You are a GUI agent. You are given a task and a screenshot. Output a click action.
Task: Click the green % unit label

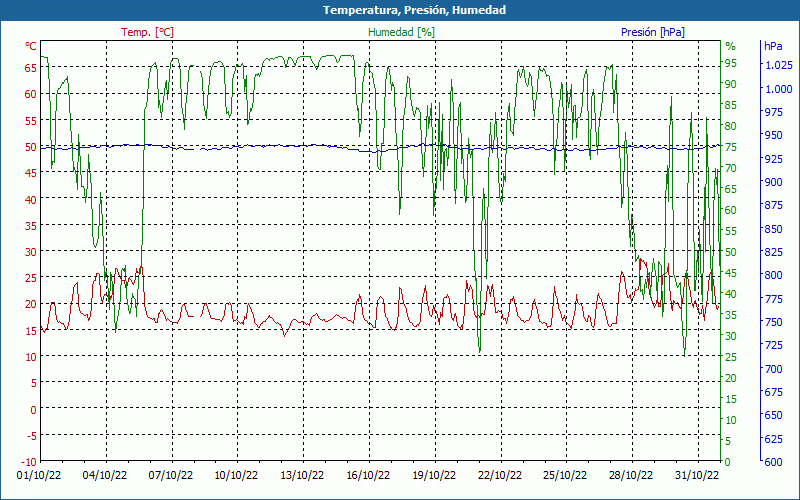(731, 46)
